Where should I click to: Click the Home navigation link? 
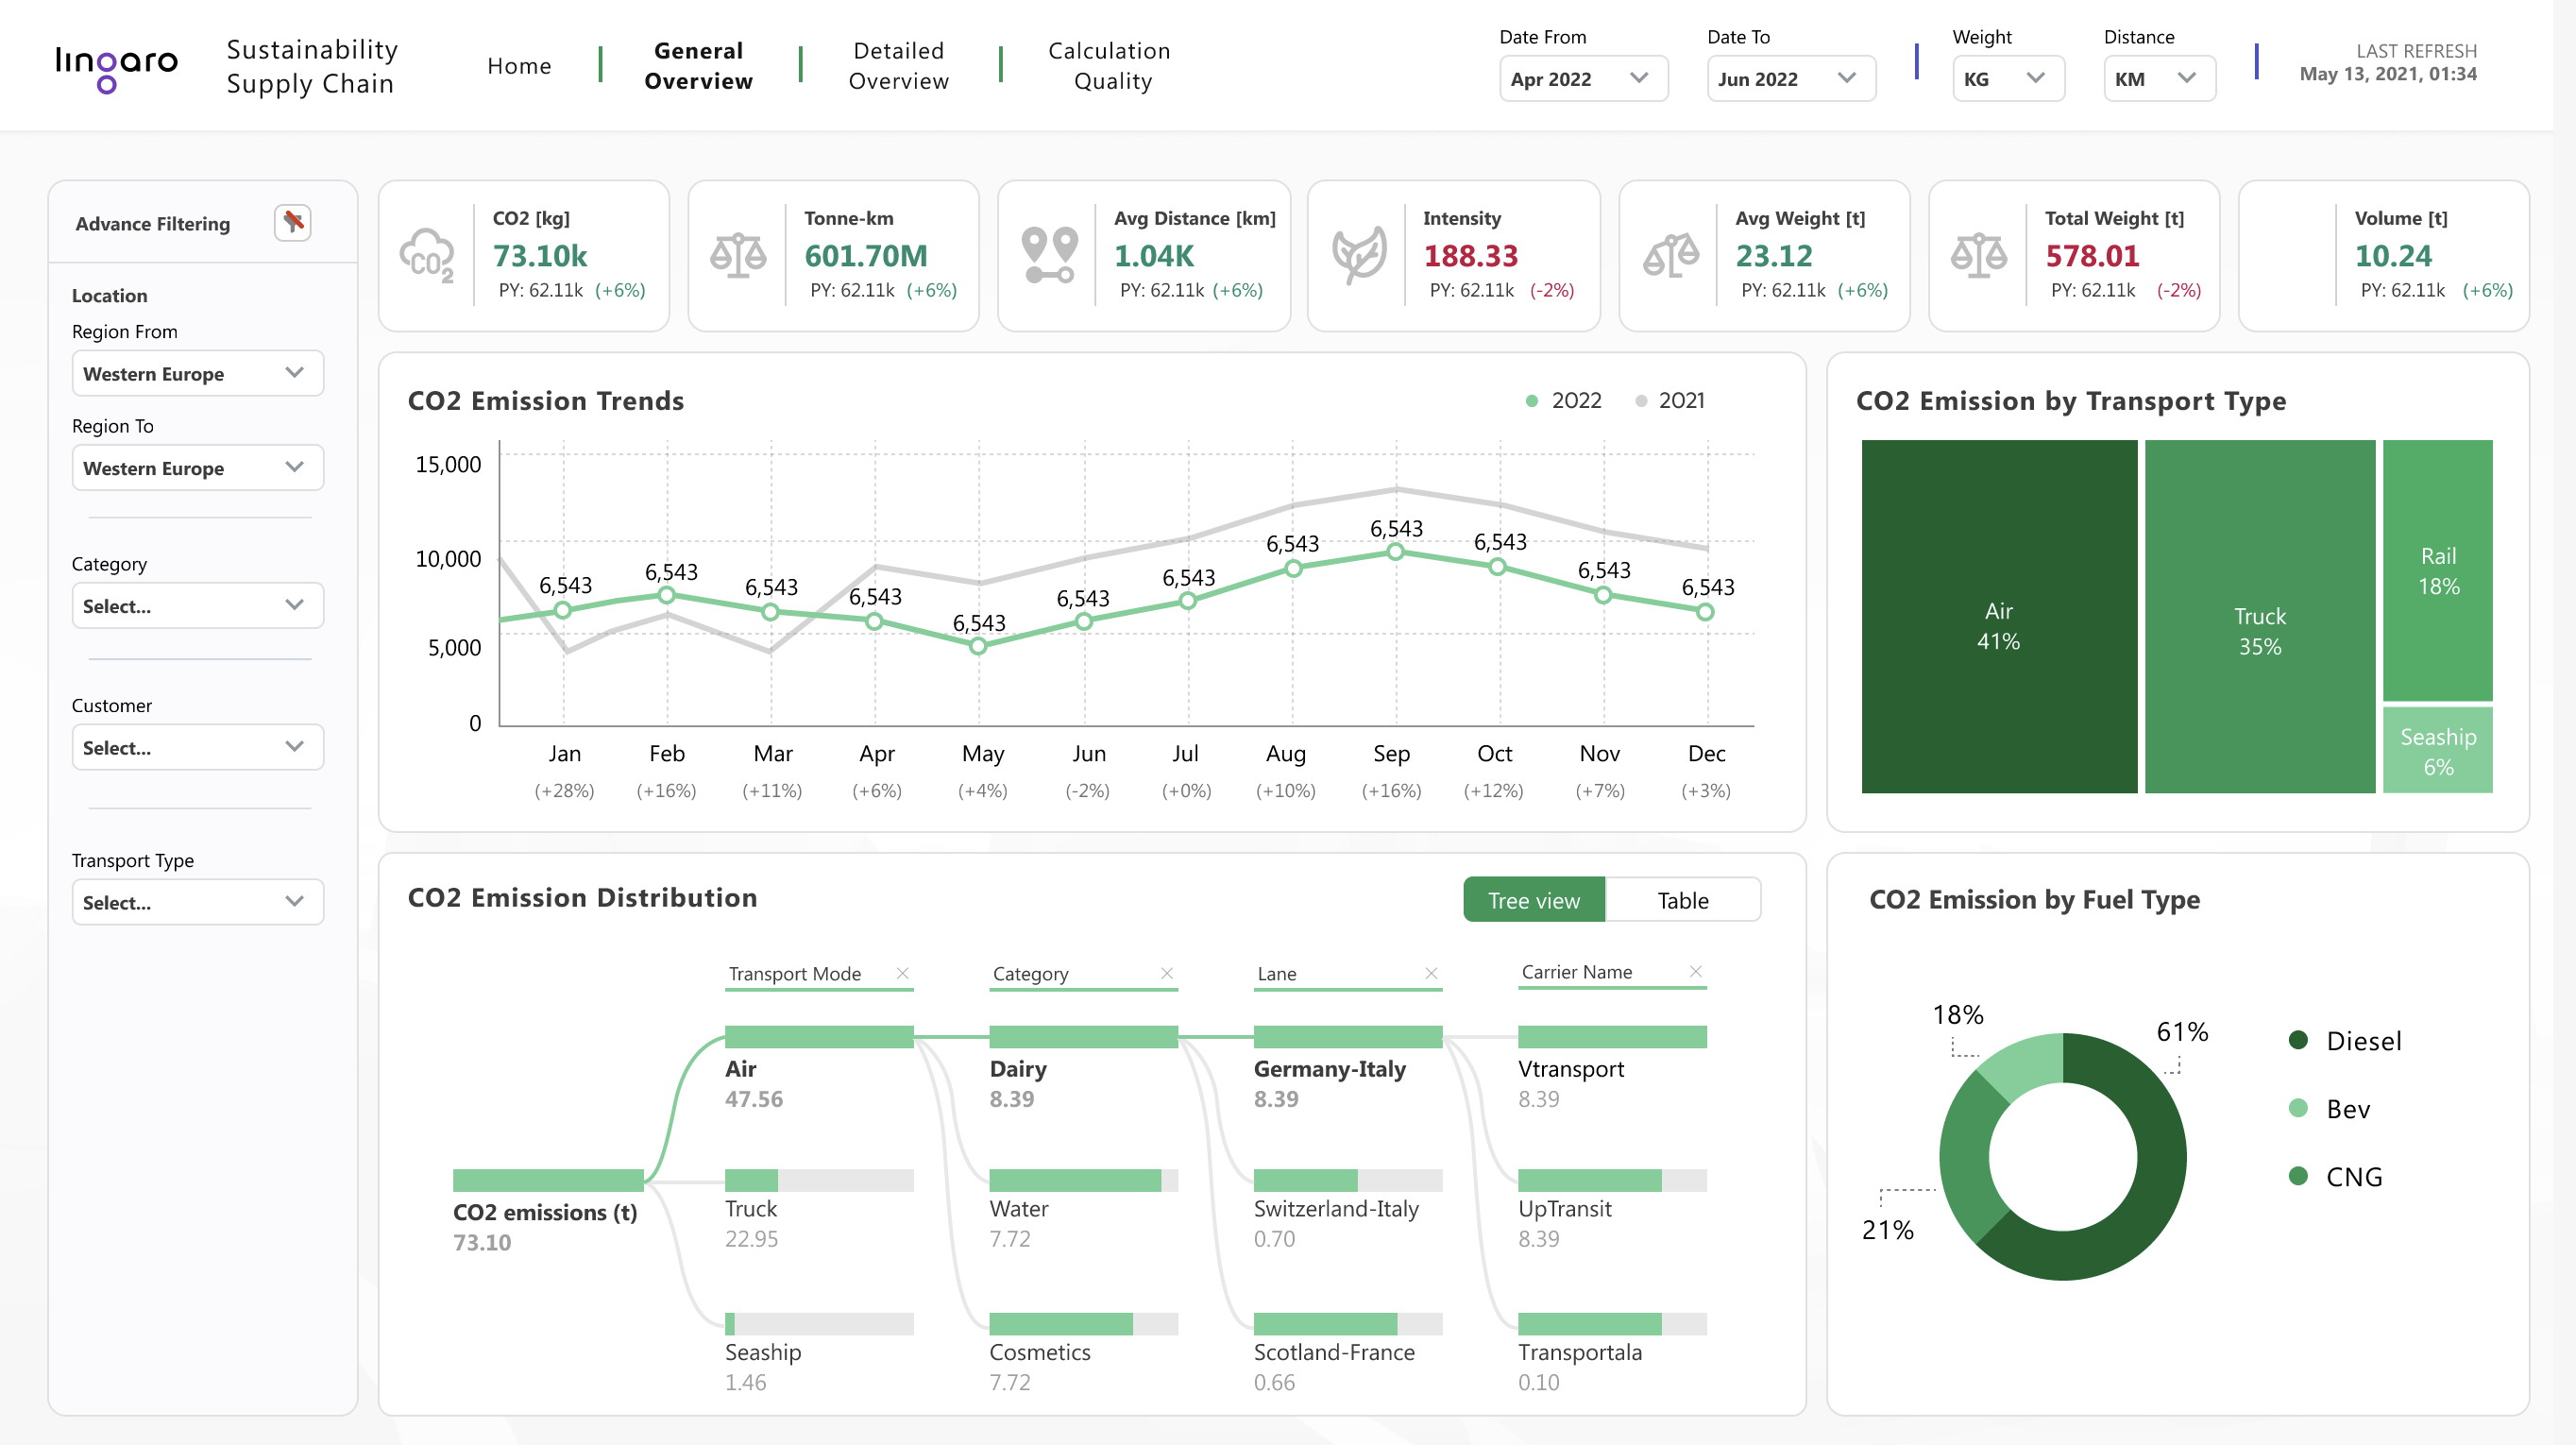[x=519, y=66]
